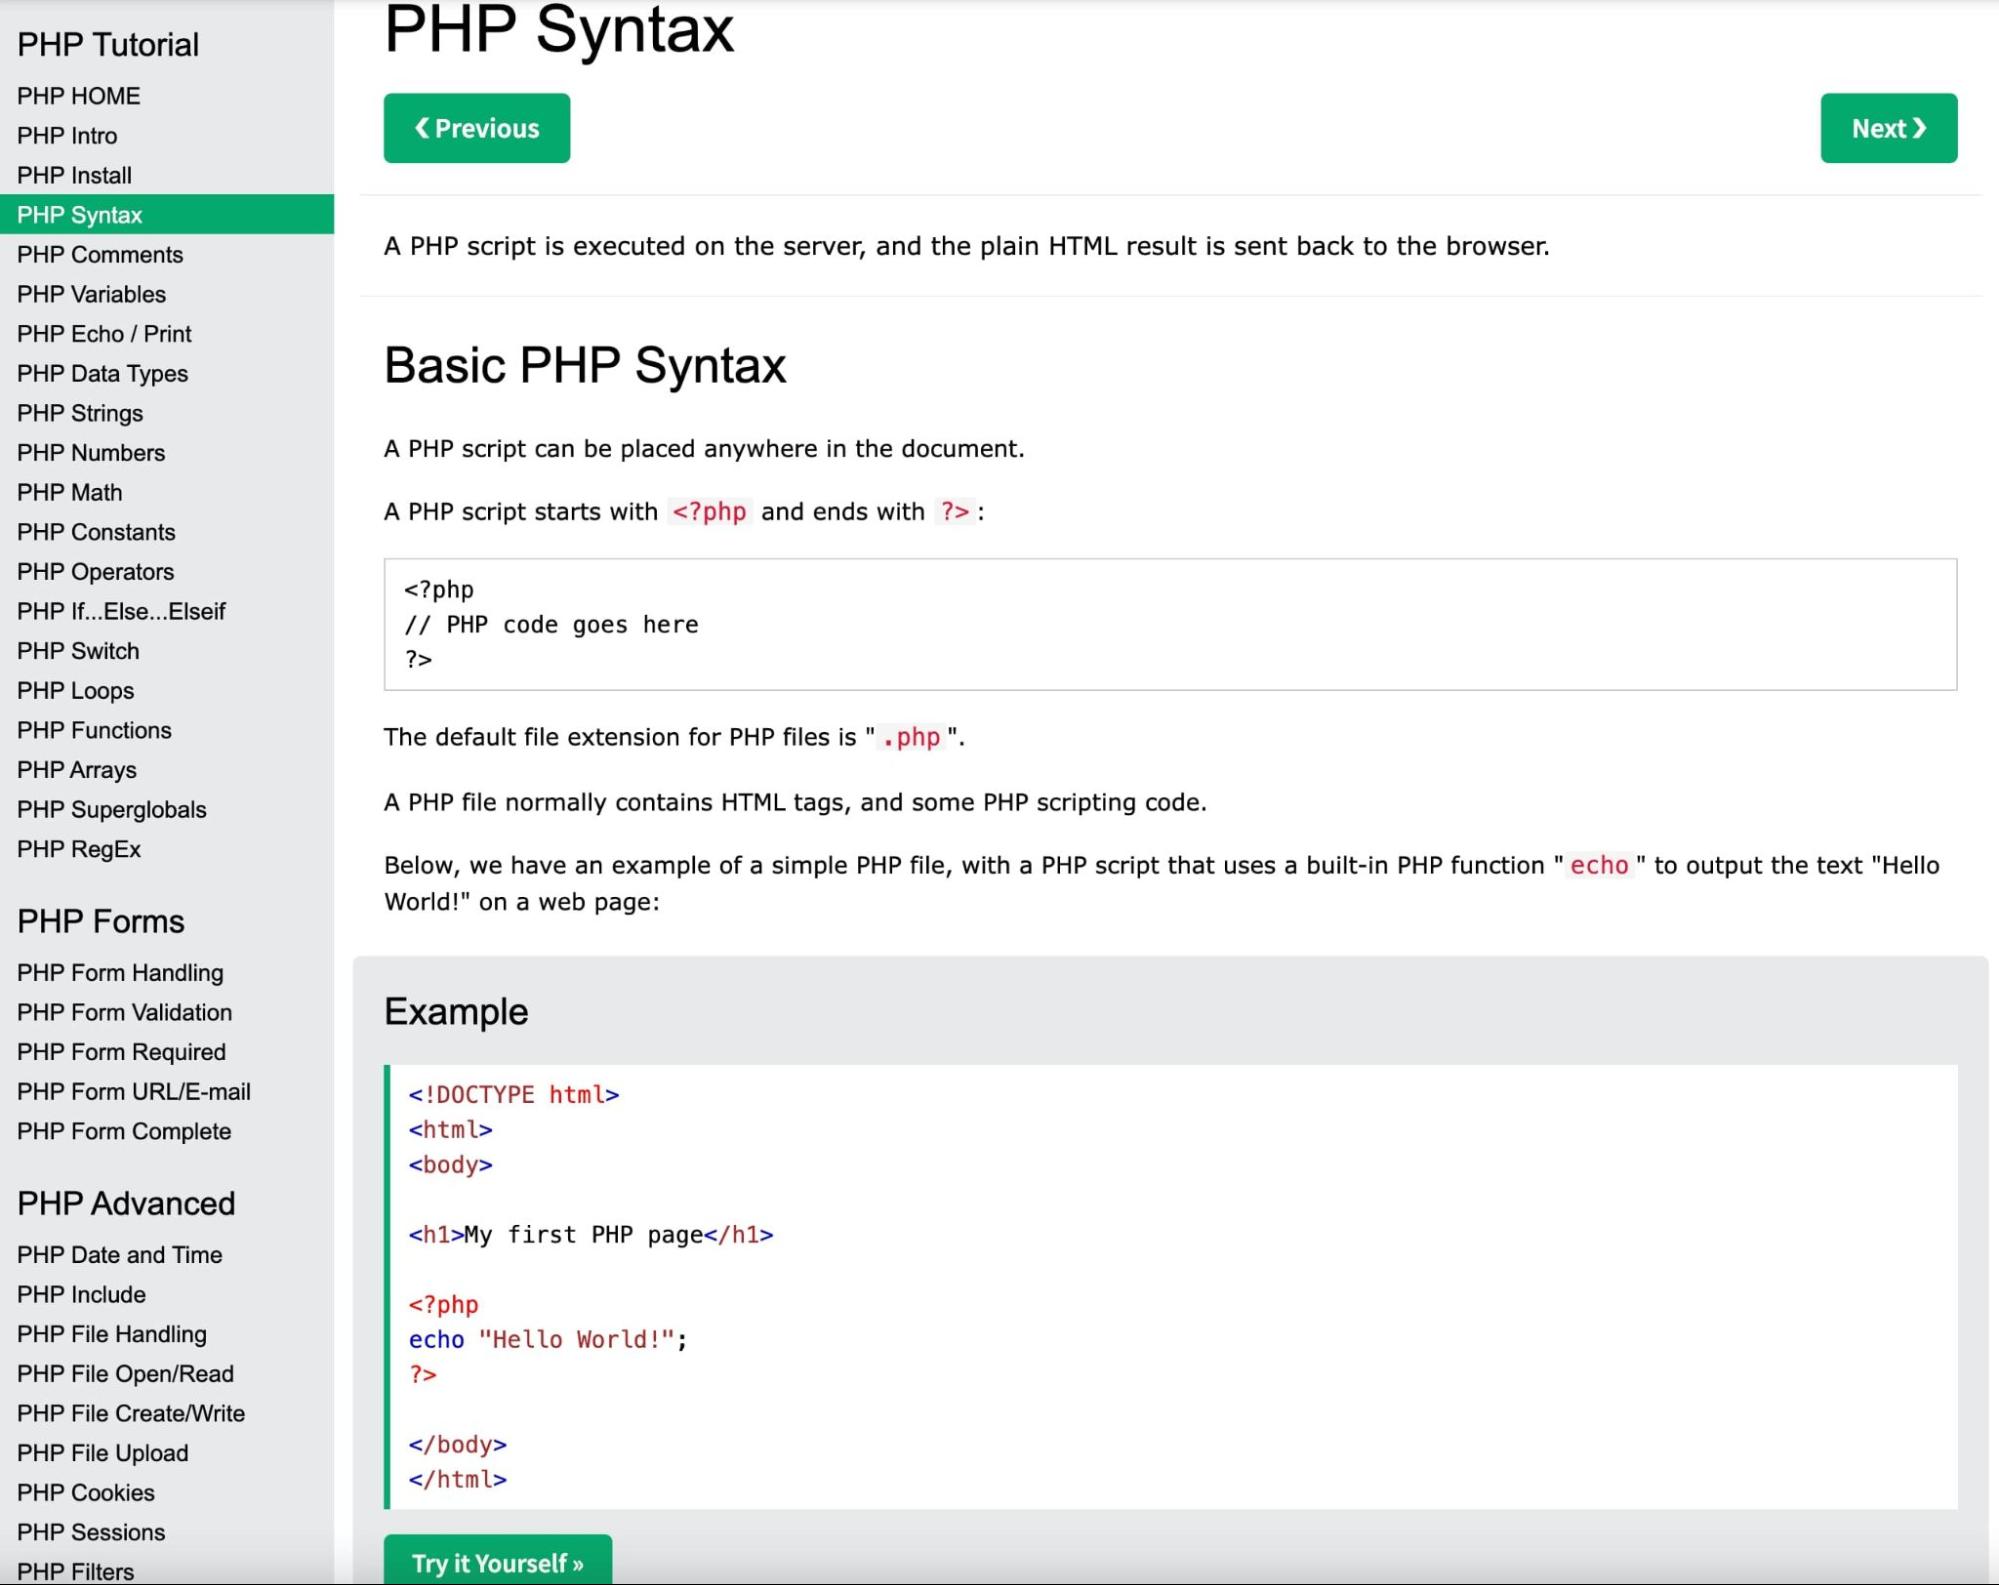Go to PHP Strings chapter
This screenshot has width=1999, height=1585.
click(x=80, y=414)
